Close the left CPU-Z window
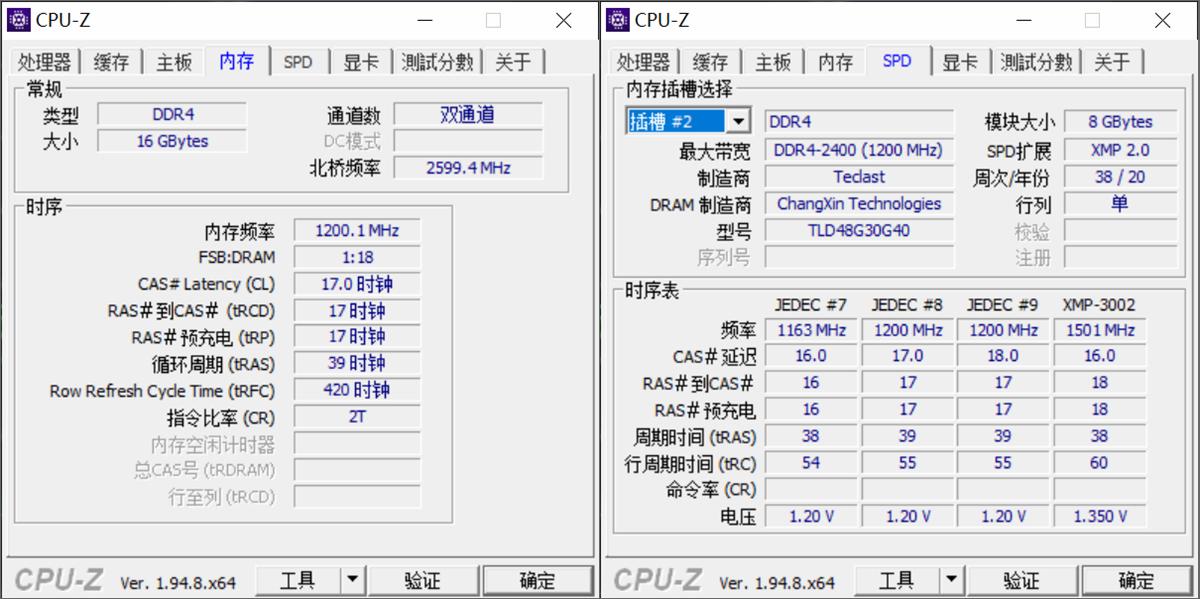The width and height of the screenshot is (1200, 599). 564,20
